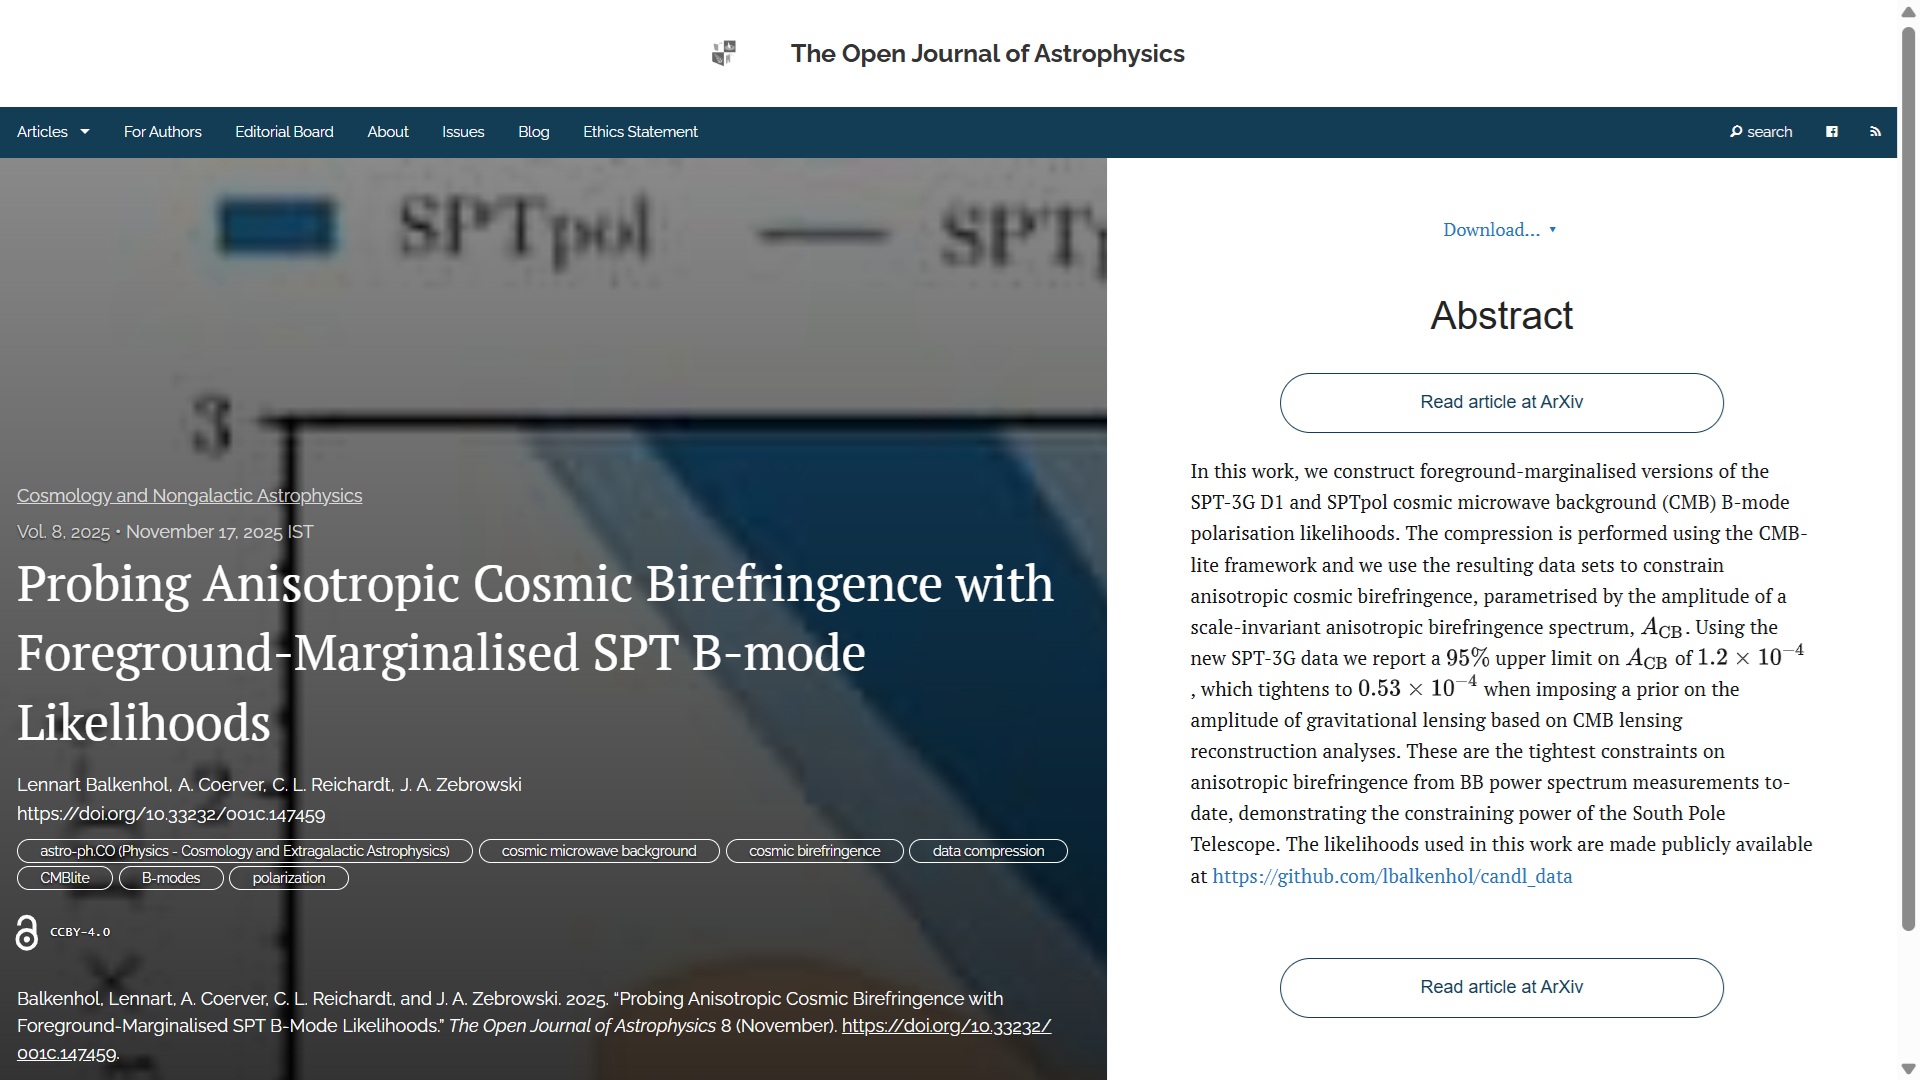Click the bottom Read article at ArXiv button

pos(1501,988)
